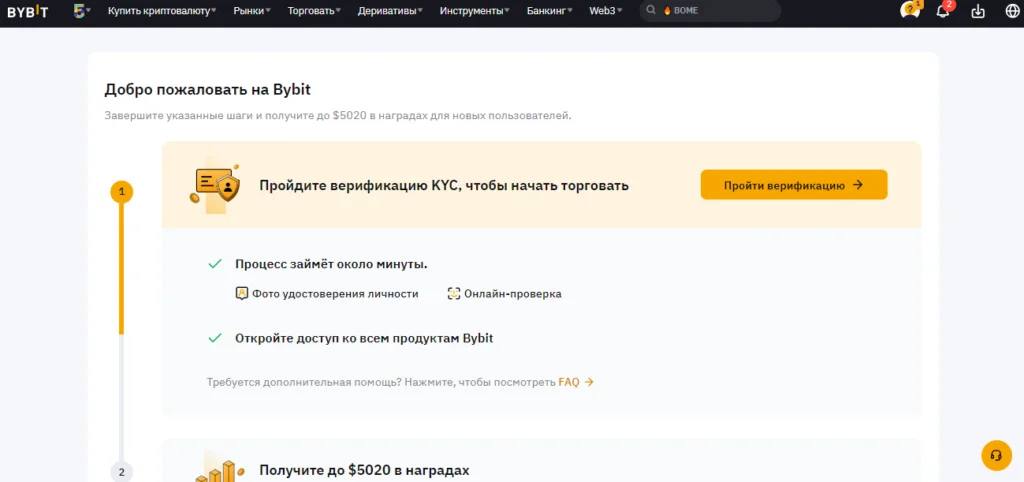The image size is (1024, 482).
Task: Click step 2 circle marker
Action: pos(121,472)
